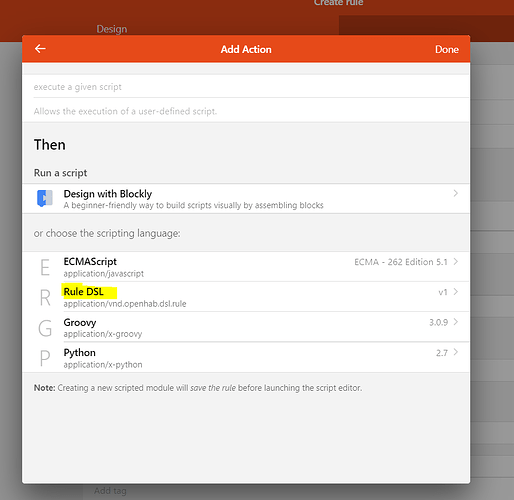Select the Design with Blockly option

click(x=246, y=199)
